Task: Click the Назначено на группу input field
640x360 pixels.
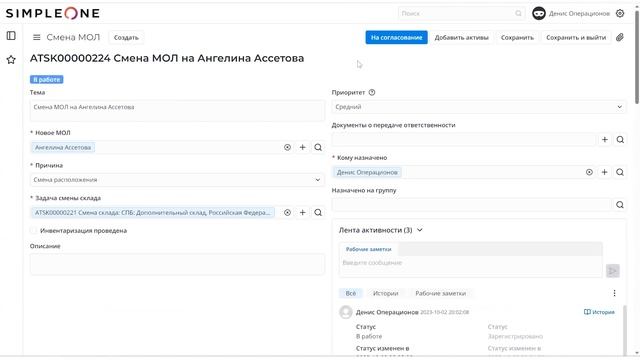Action: (x=471, y=205)
